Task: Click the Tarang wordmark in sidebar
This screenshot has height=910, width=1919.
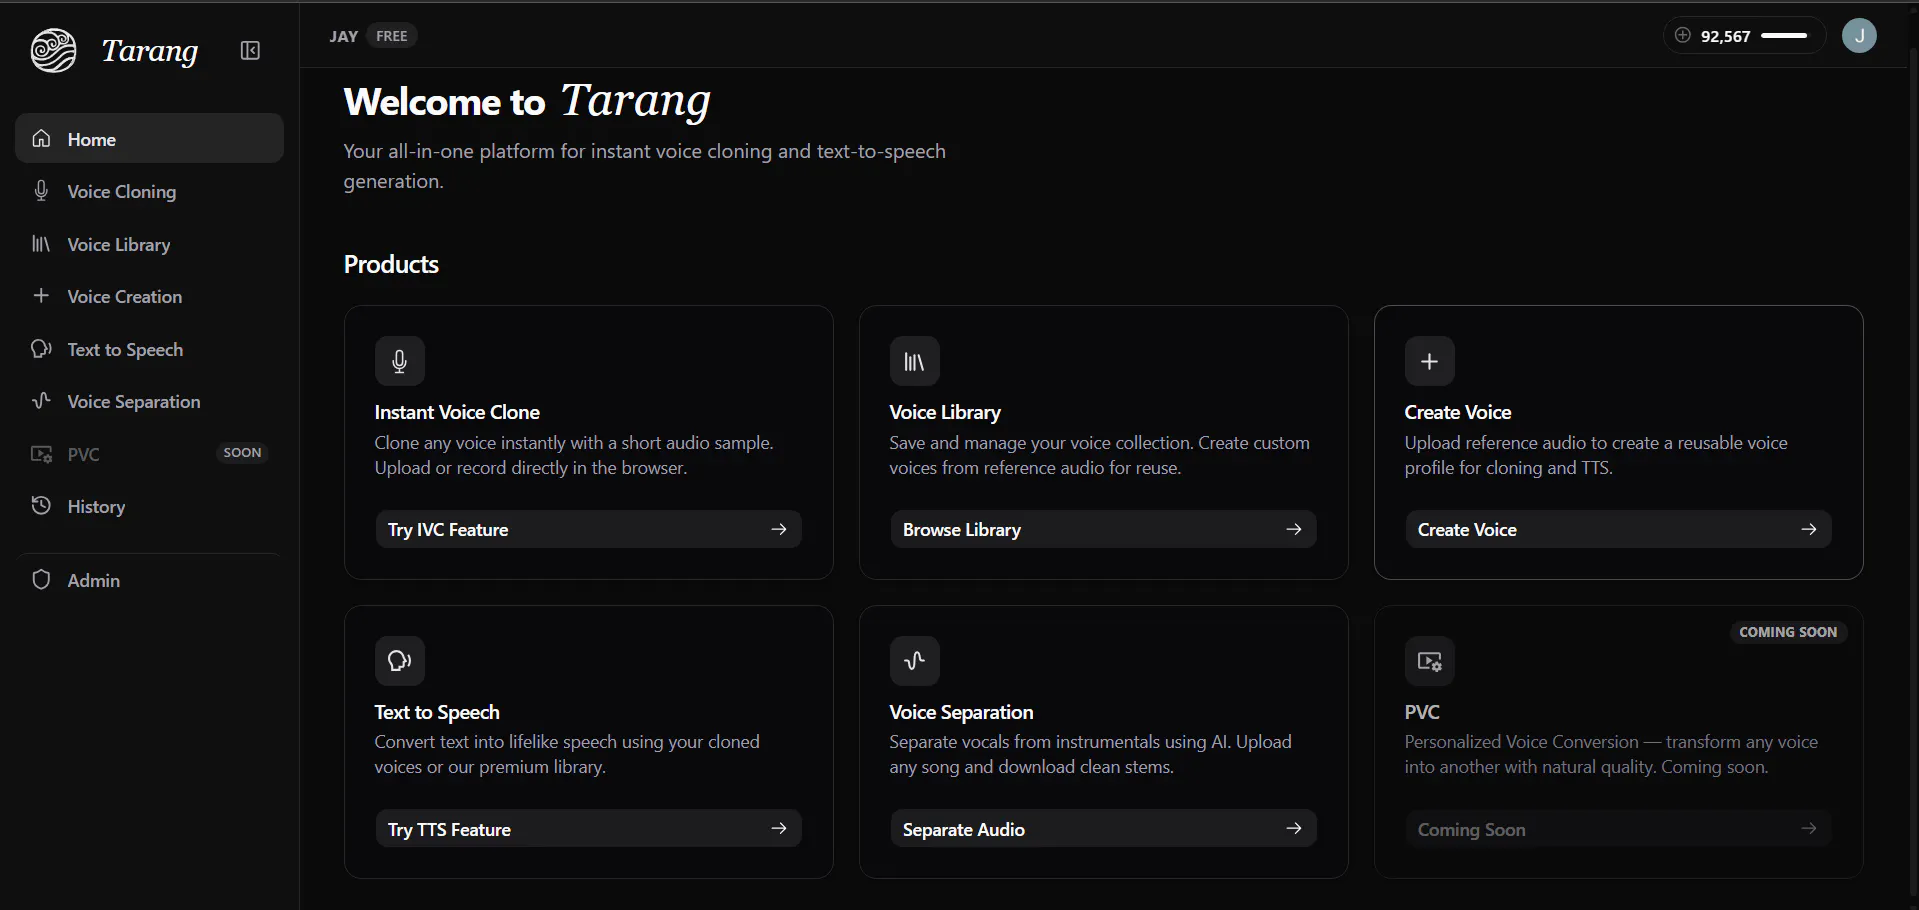Action: pos(150,51)
